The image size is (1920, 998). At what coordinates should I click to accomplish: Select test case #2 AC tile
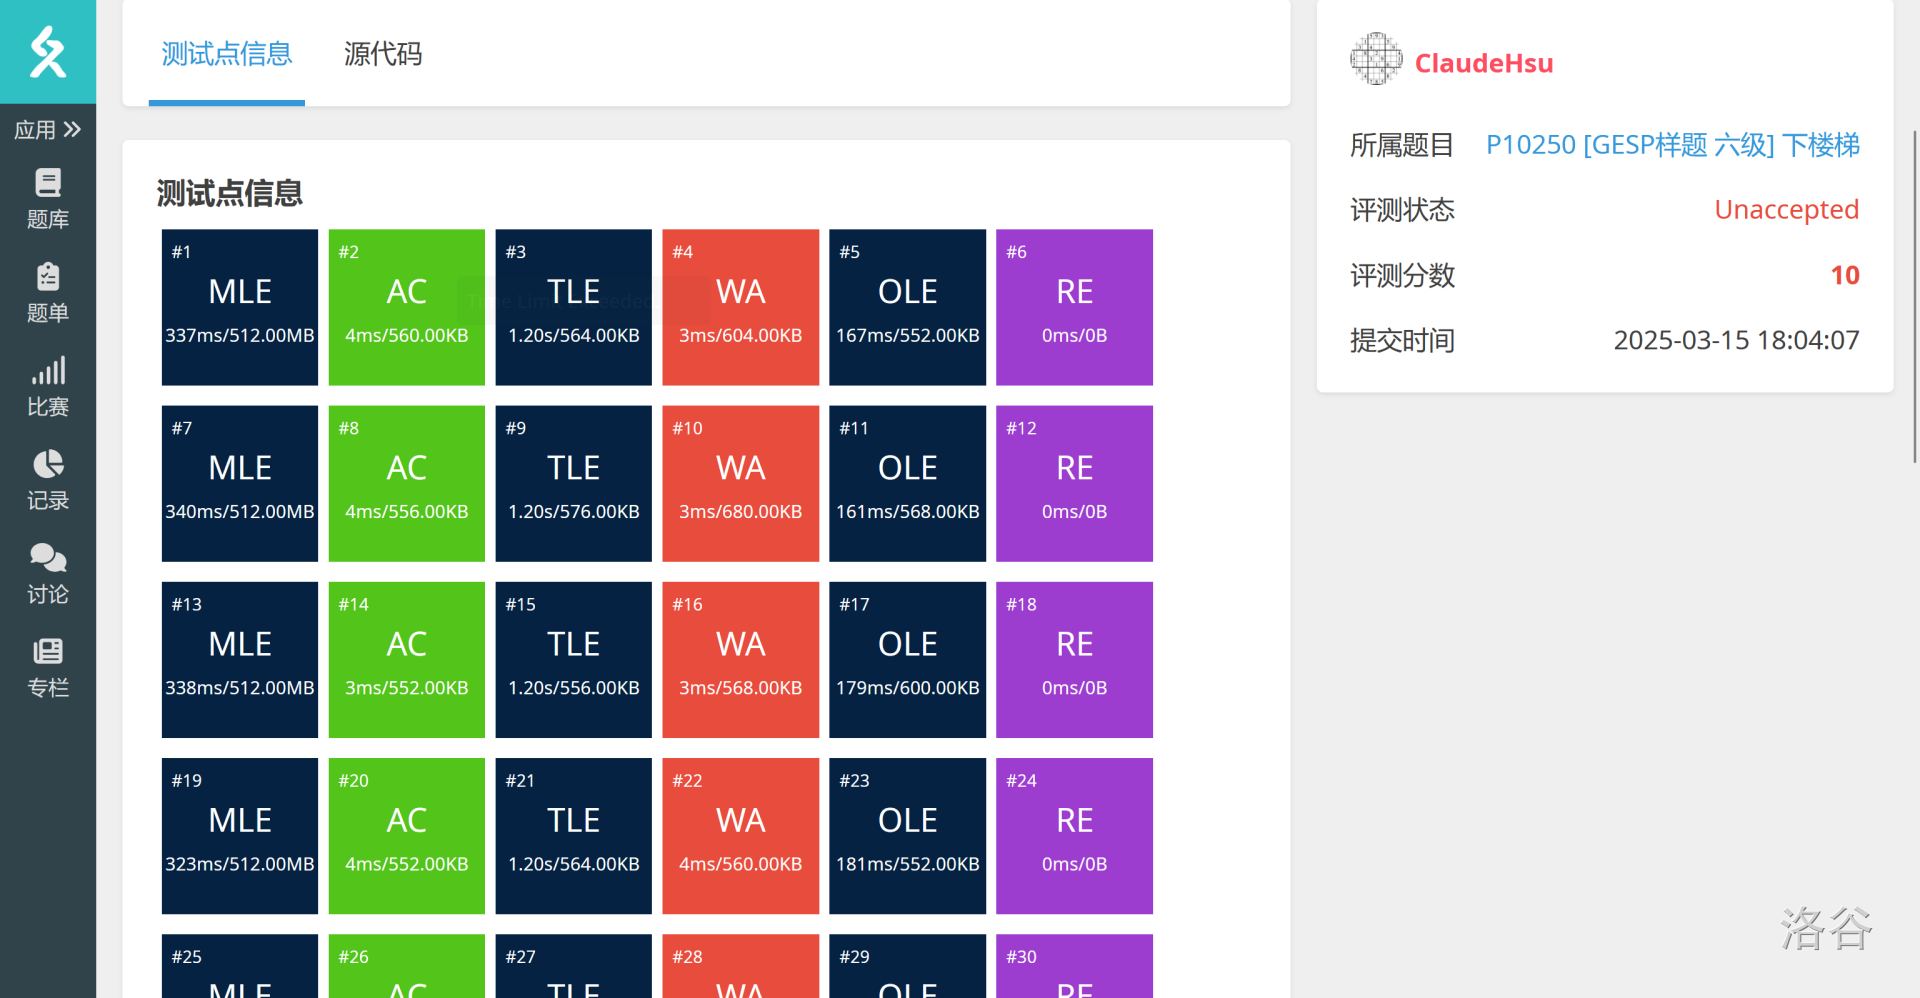(407, 307)
